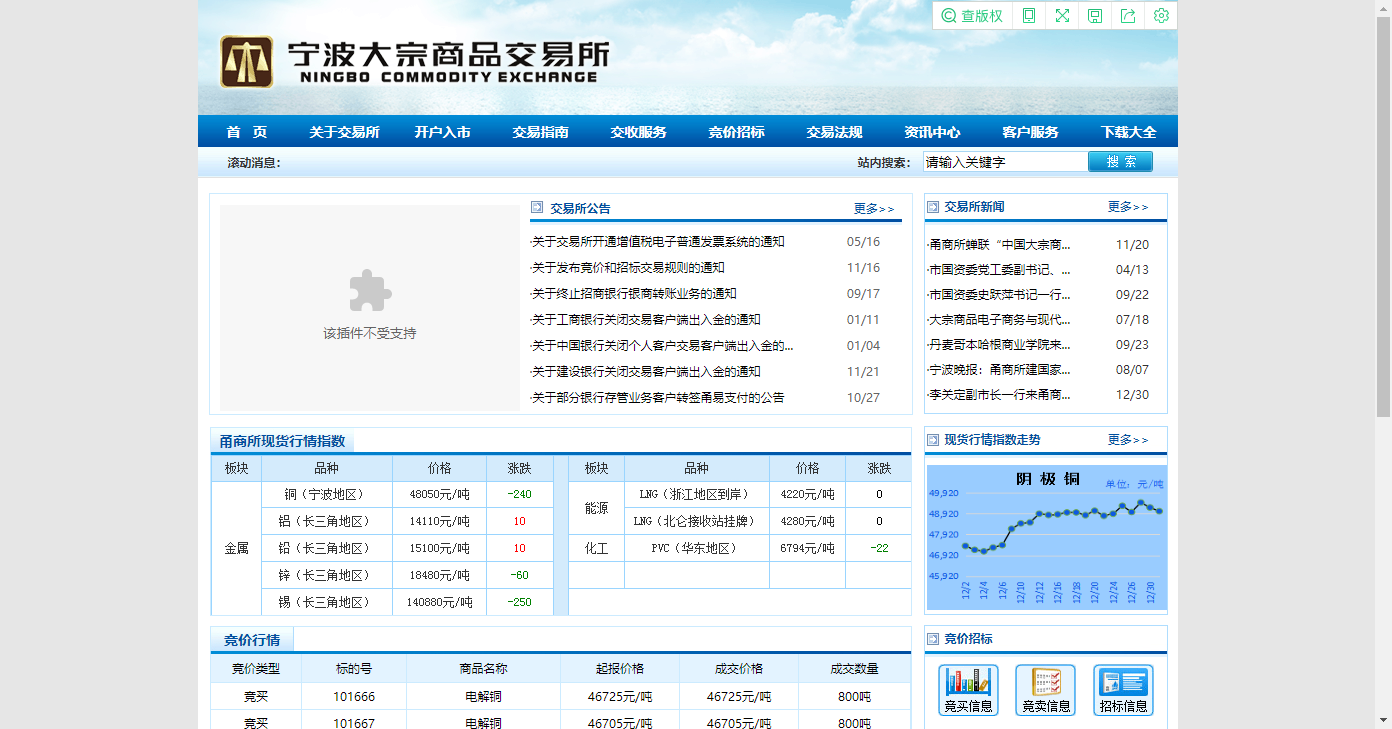Screen dimensions: 1392x729
Task: Open news 市国资委党工委副书记
Action: 1000,270
